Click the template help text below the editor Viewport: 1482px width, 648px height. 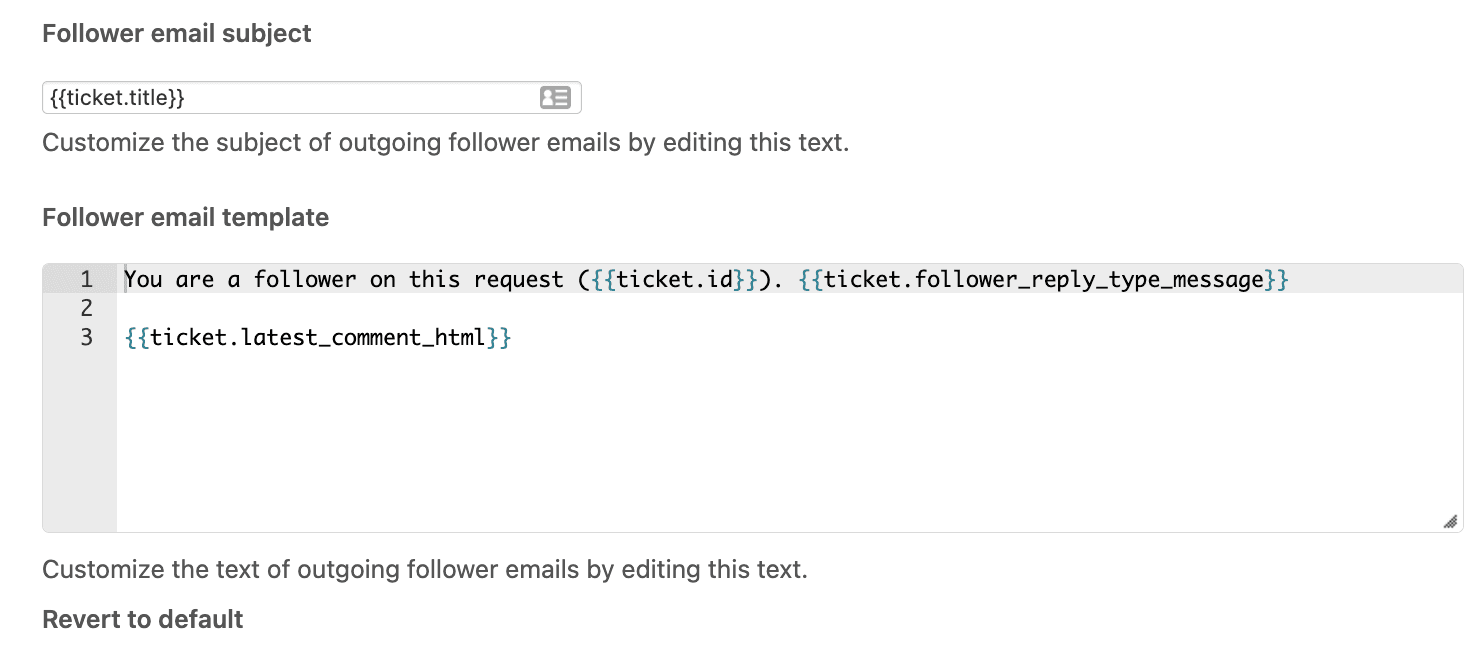click(424, 569)
